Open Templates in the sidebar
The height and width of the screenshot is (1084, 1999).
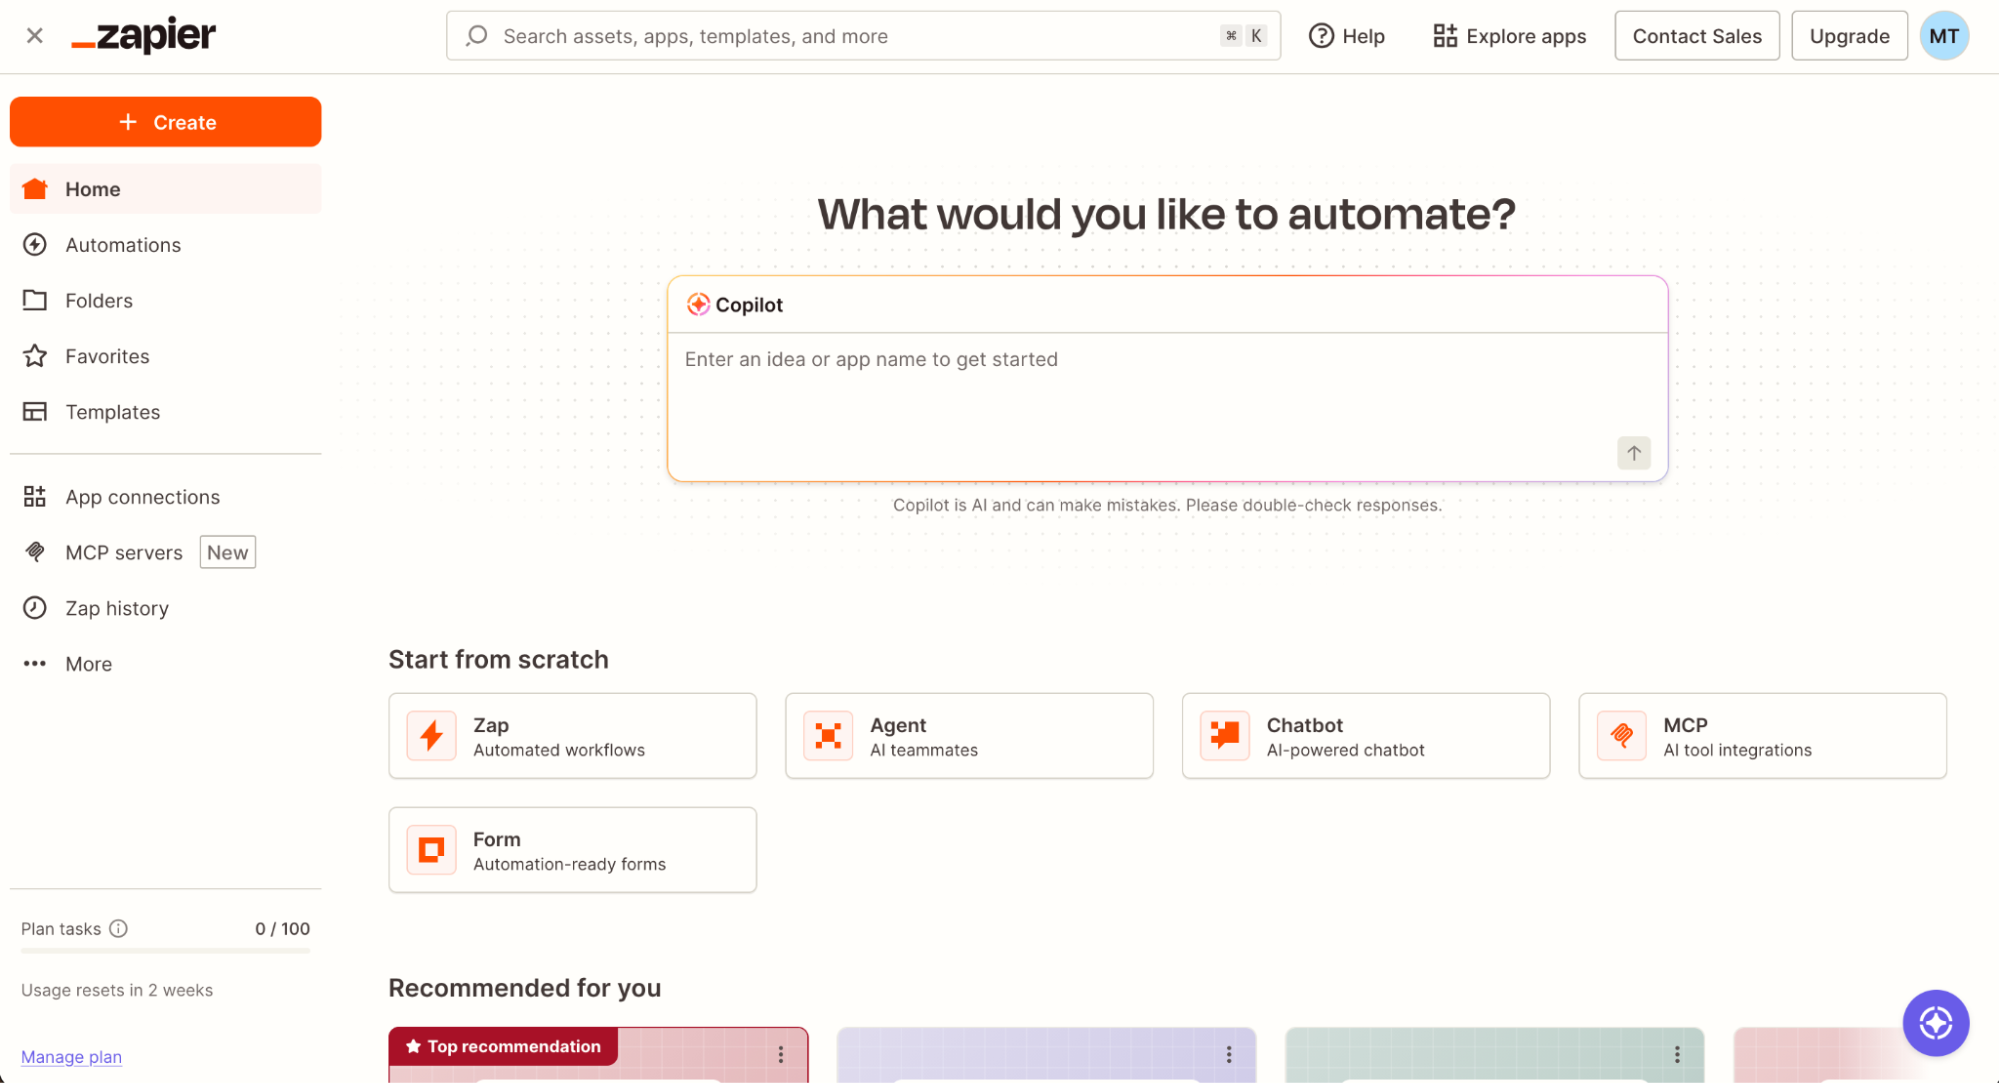tap(166, 412)
